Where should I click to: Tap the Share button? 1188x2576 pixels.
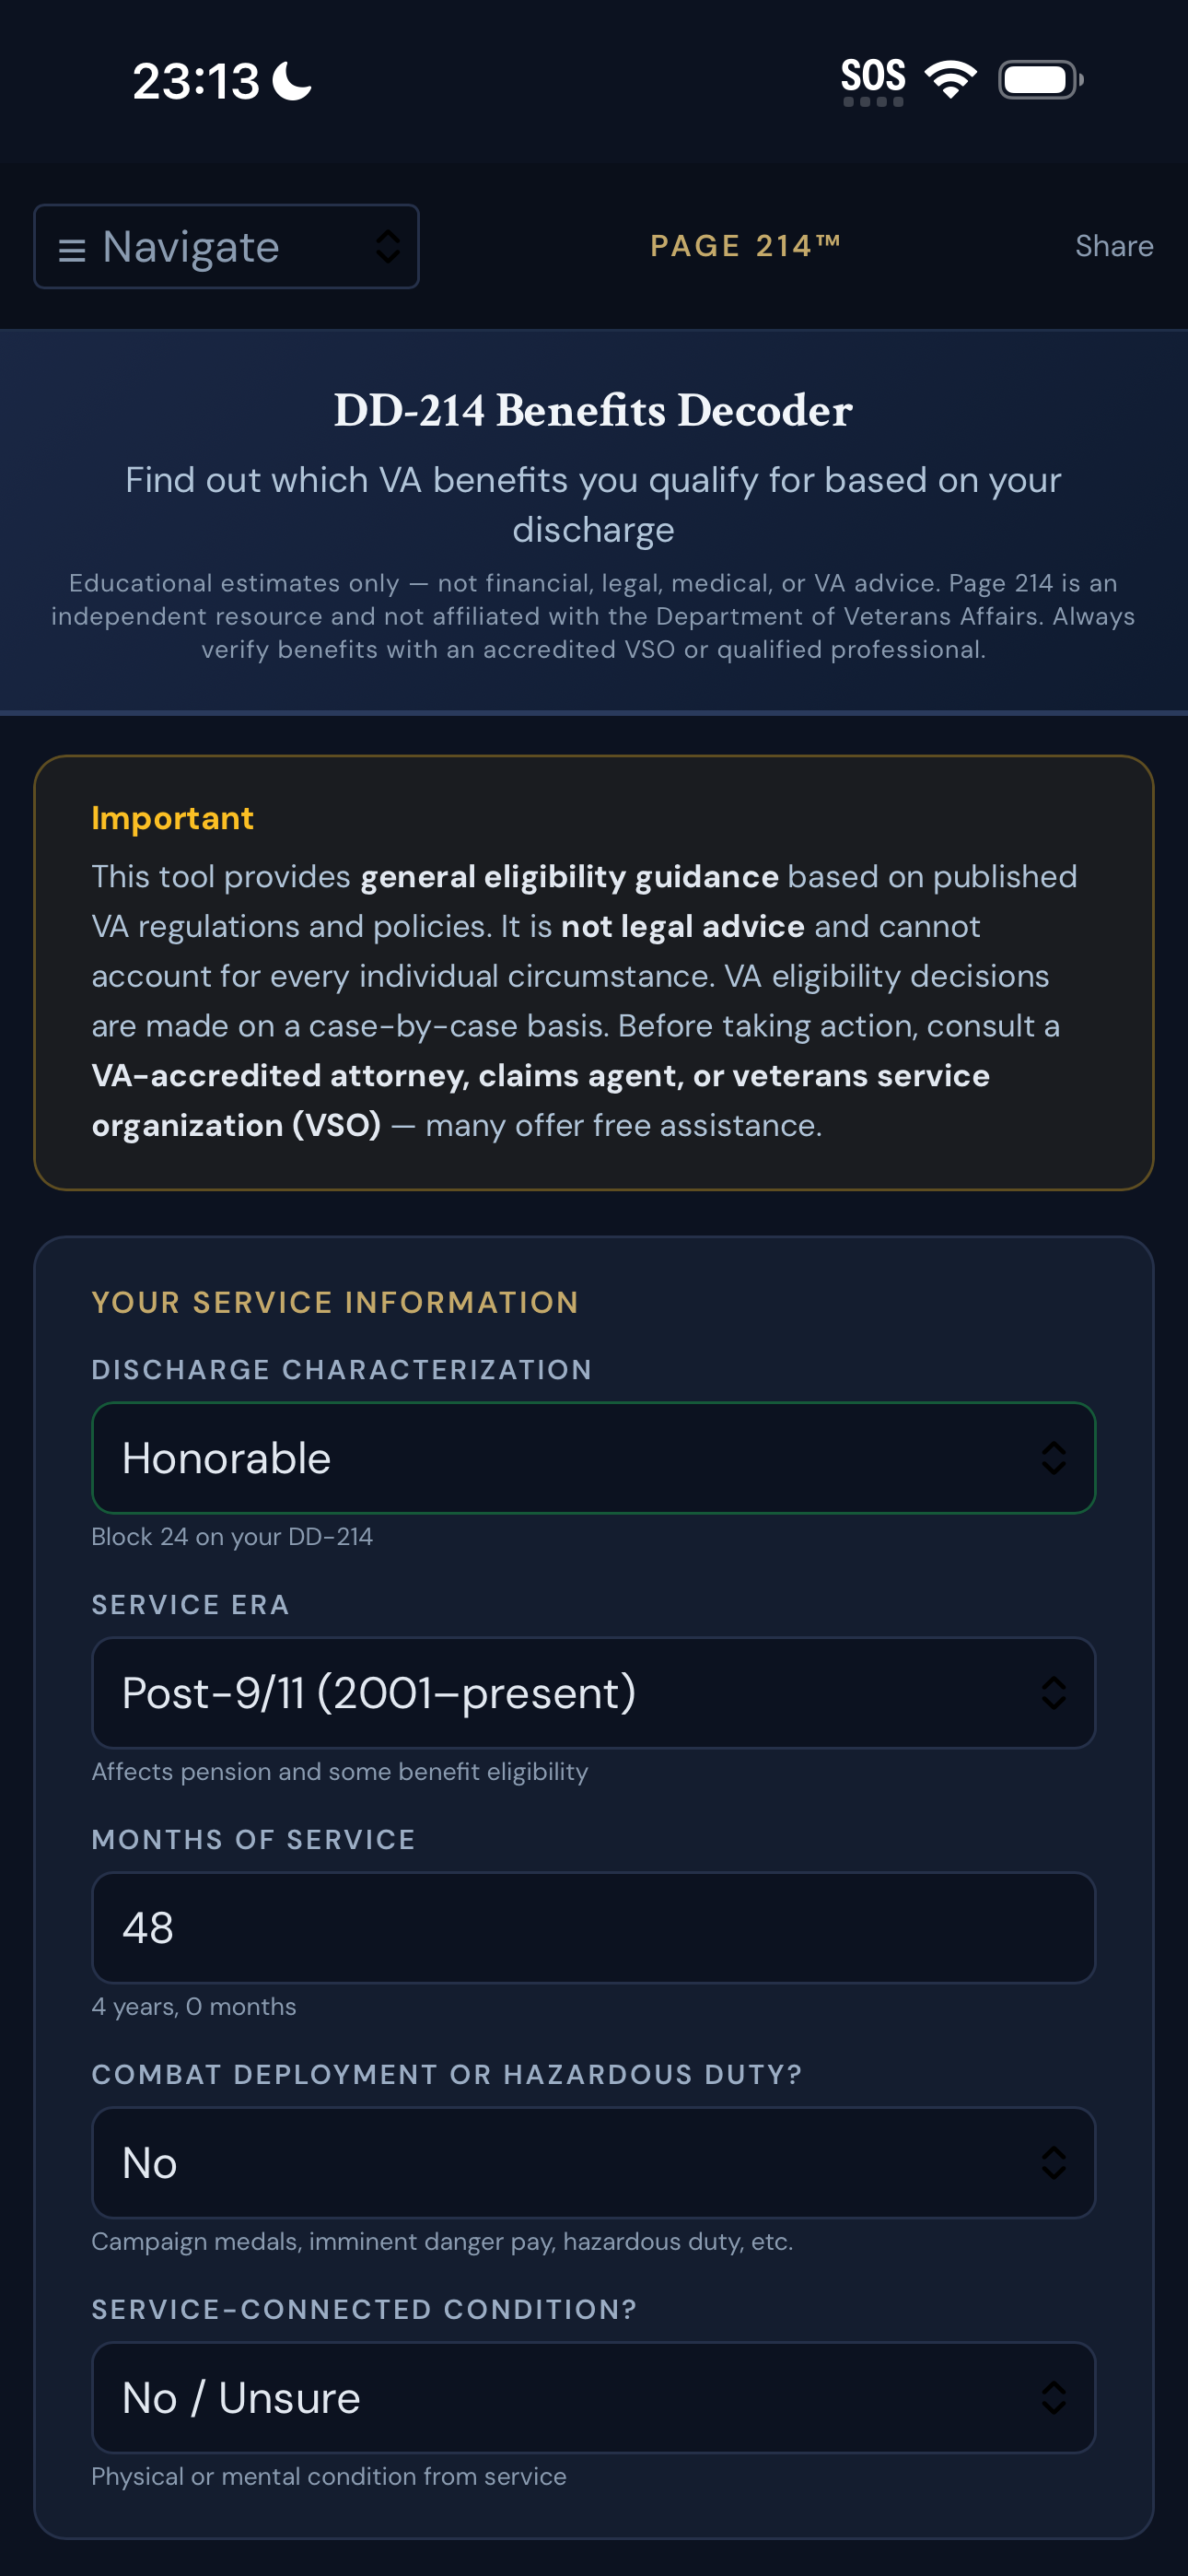pyautogui.click(x=1114, y=246)
